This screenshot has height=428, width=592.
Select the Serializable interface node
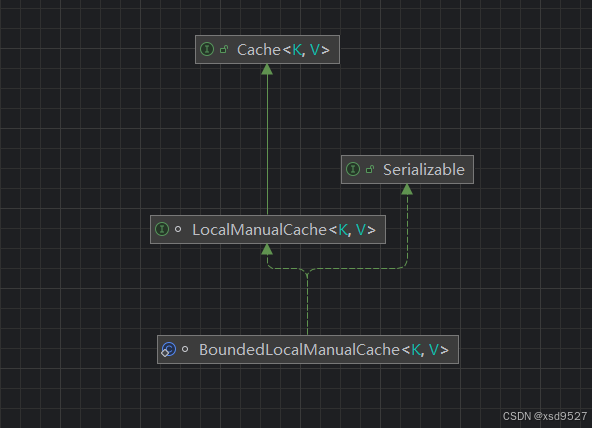pos(407,169)
